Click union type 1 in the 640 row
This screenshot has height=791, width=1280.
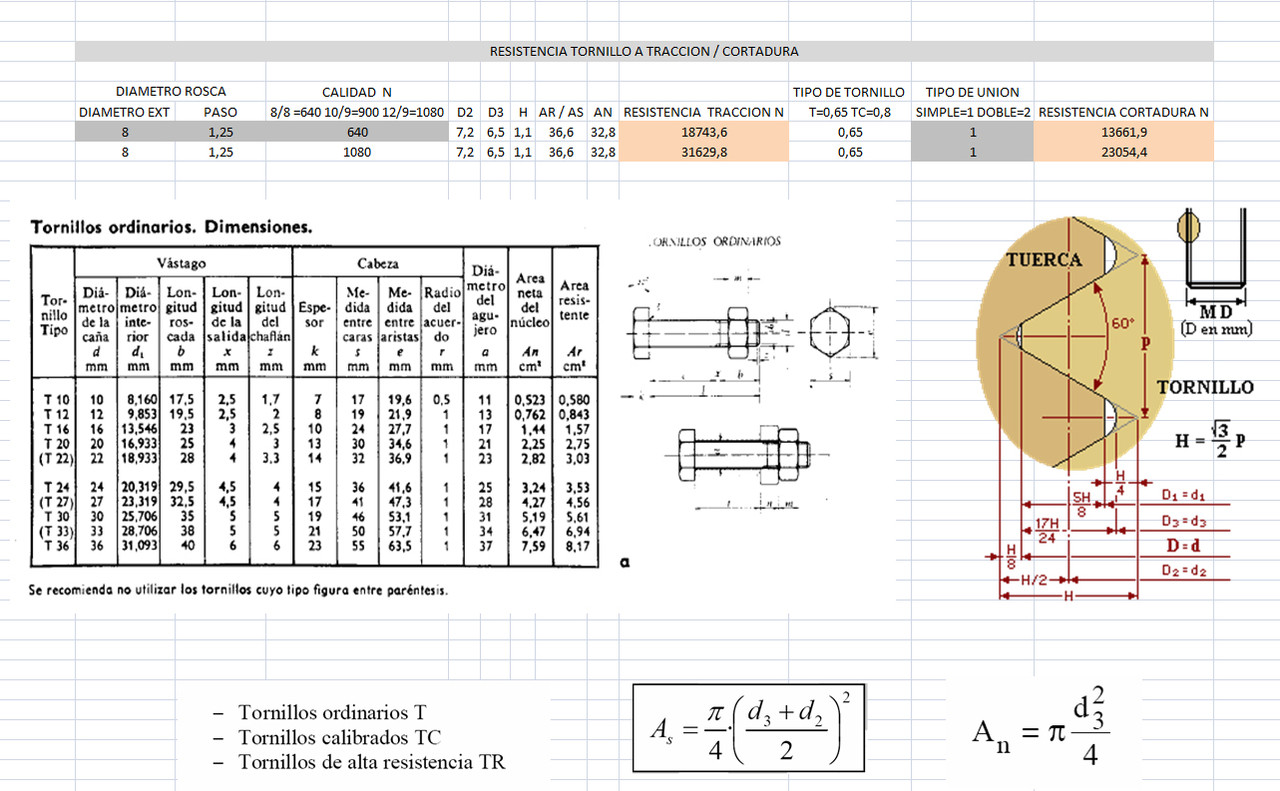pyautogui.click(x=972, y=132)
